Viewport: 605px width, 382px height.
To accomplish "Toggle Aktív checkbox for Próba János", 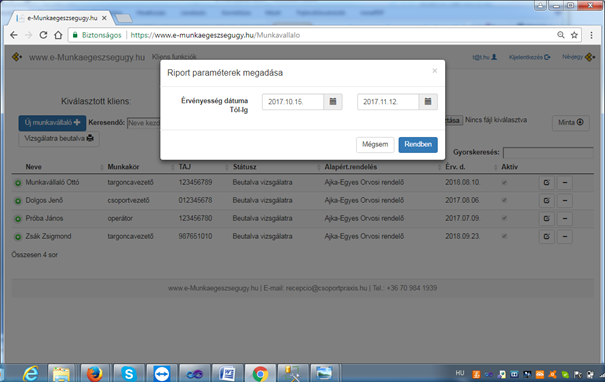I will pos(504,218).
